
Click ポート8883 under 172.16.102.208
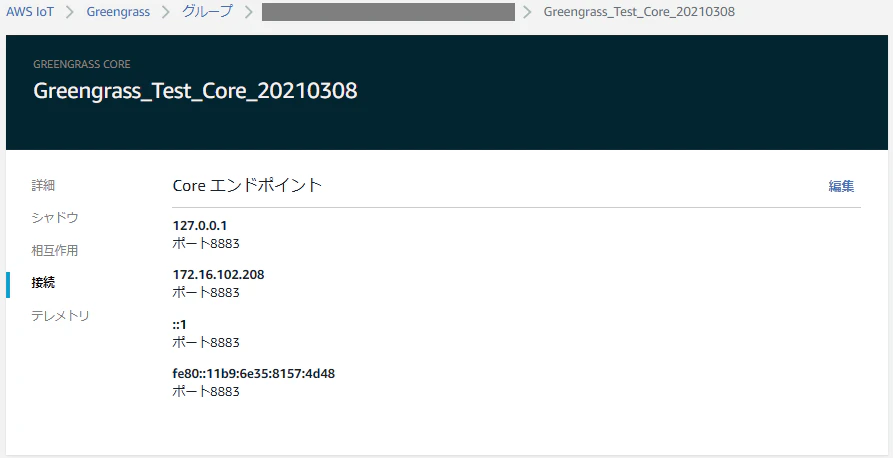(206, 293)
